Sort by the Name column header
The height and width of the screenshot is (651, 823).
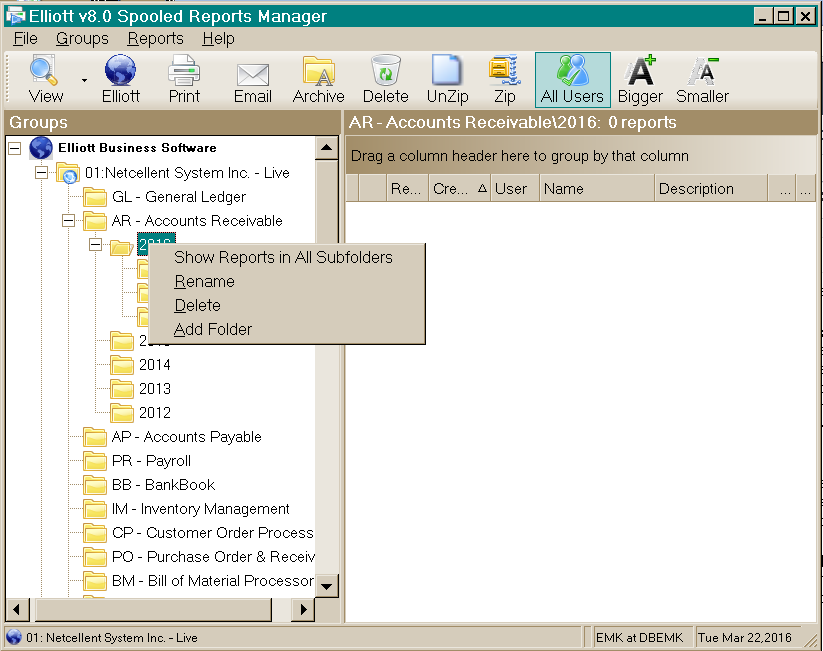[x=597, y=188]
